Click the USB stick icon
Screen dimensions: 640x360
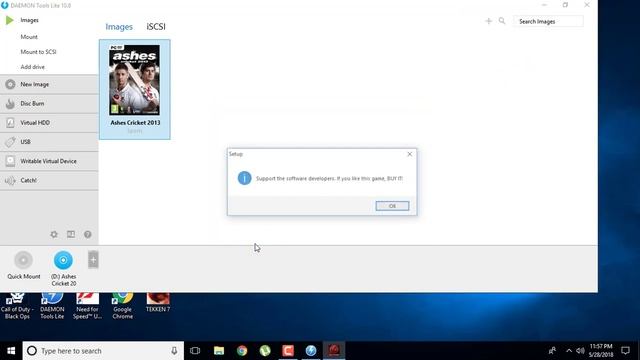[x=10, y=142]
